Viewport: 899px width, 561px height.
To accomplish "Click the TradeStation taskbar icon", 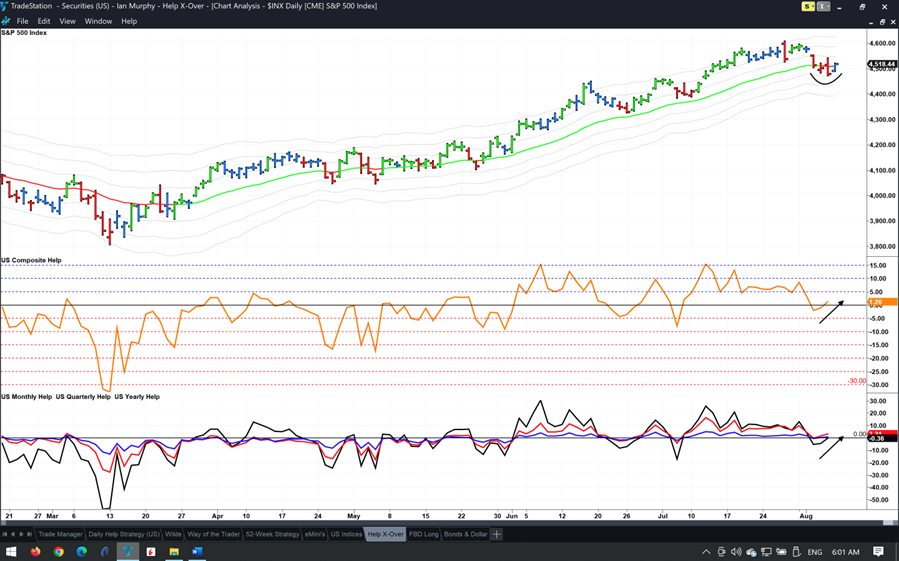I will pyautogui.click(x=128, y=552).
